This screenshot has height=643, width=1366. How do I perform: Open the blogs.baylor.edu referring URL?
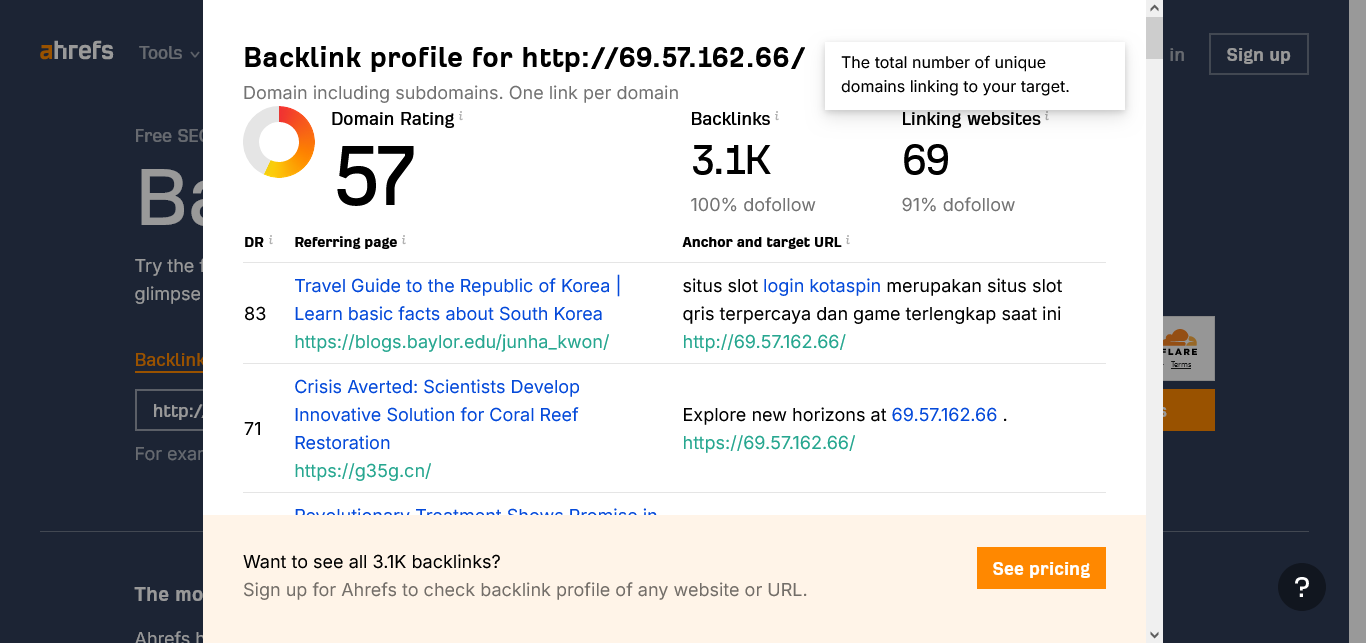(451, 342)
